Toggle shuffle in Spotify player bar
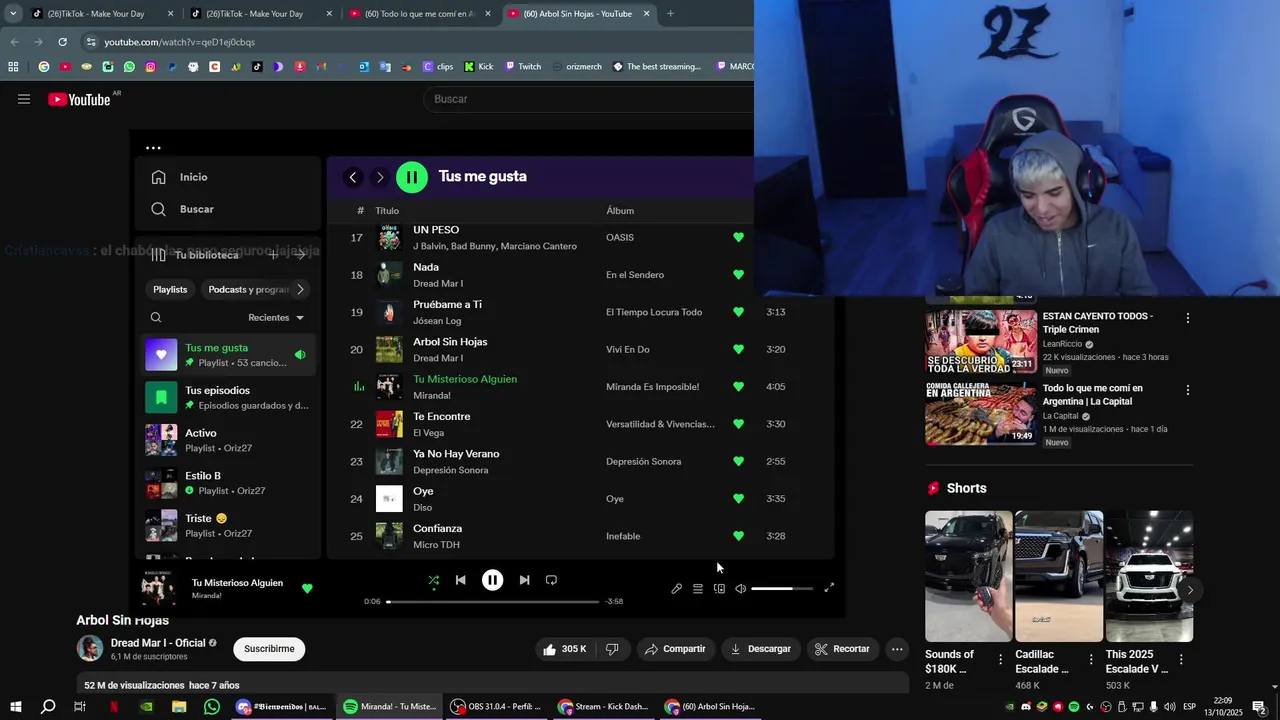1280x720 pixels. point(433,580)
